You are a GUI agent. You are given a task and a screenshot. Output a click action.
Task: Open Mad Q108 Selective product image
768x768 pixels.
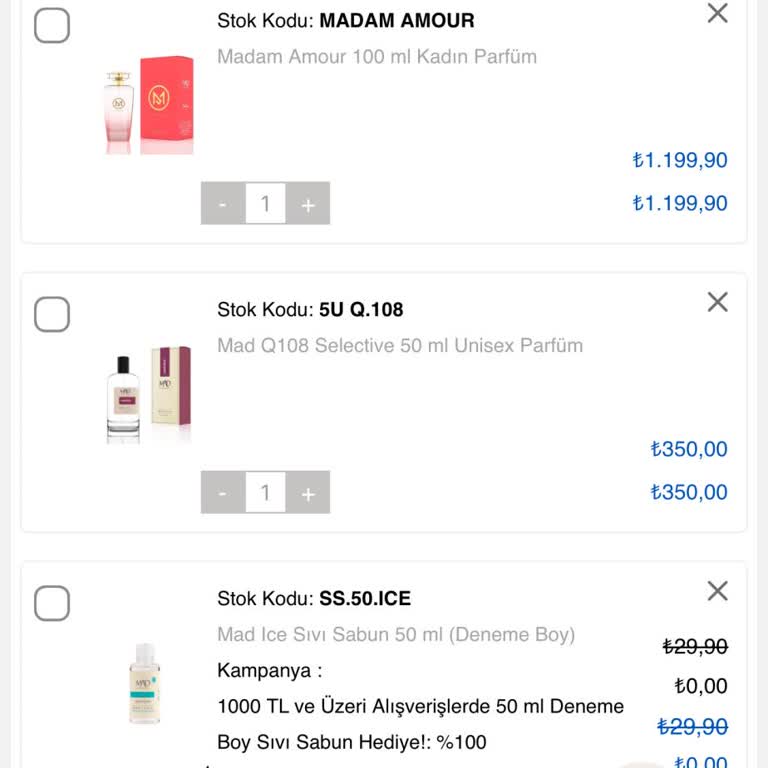point(149,394)
